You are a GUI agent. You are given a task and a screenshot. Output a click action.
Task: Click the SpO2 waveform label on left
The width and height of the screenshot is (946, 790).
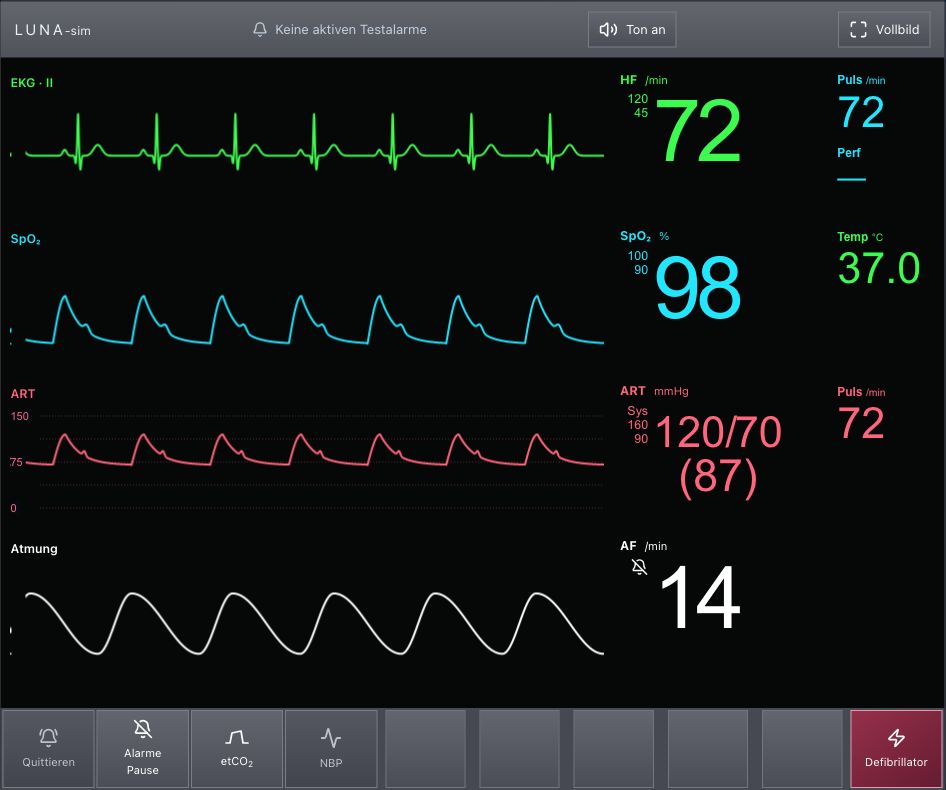tap(25, 239)
